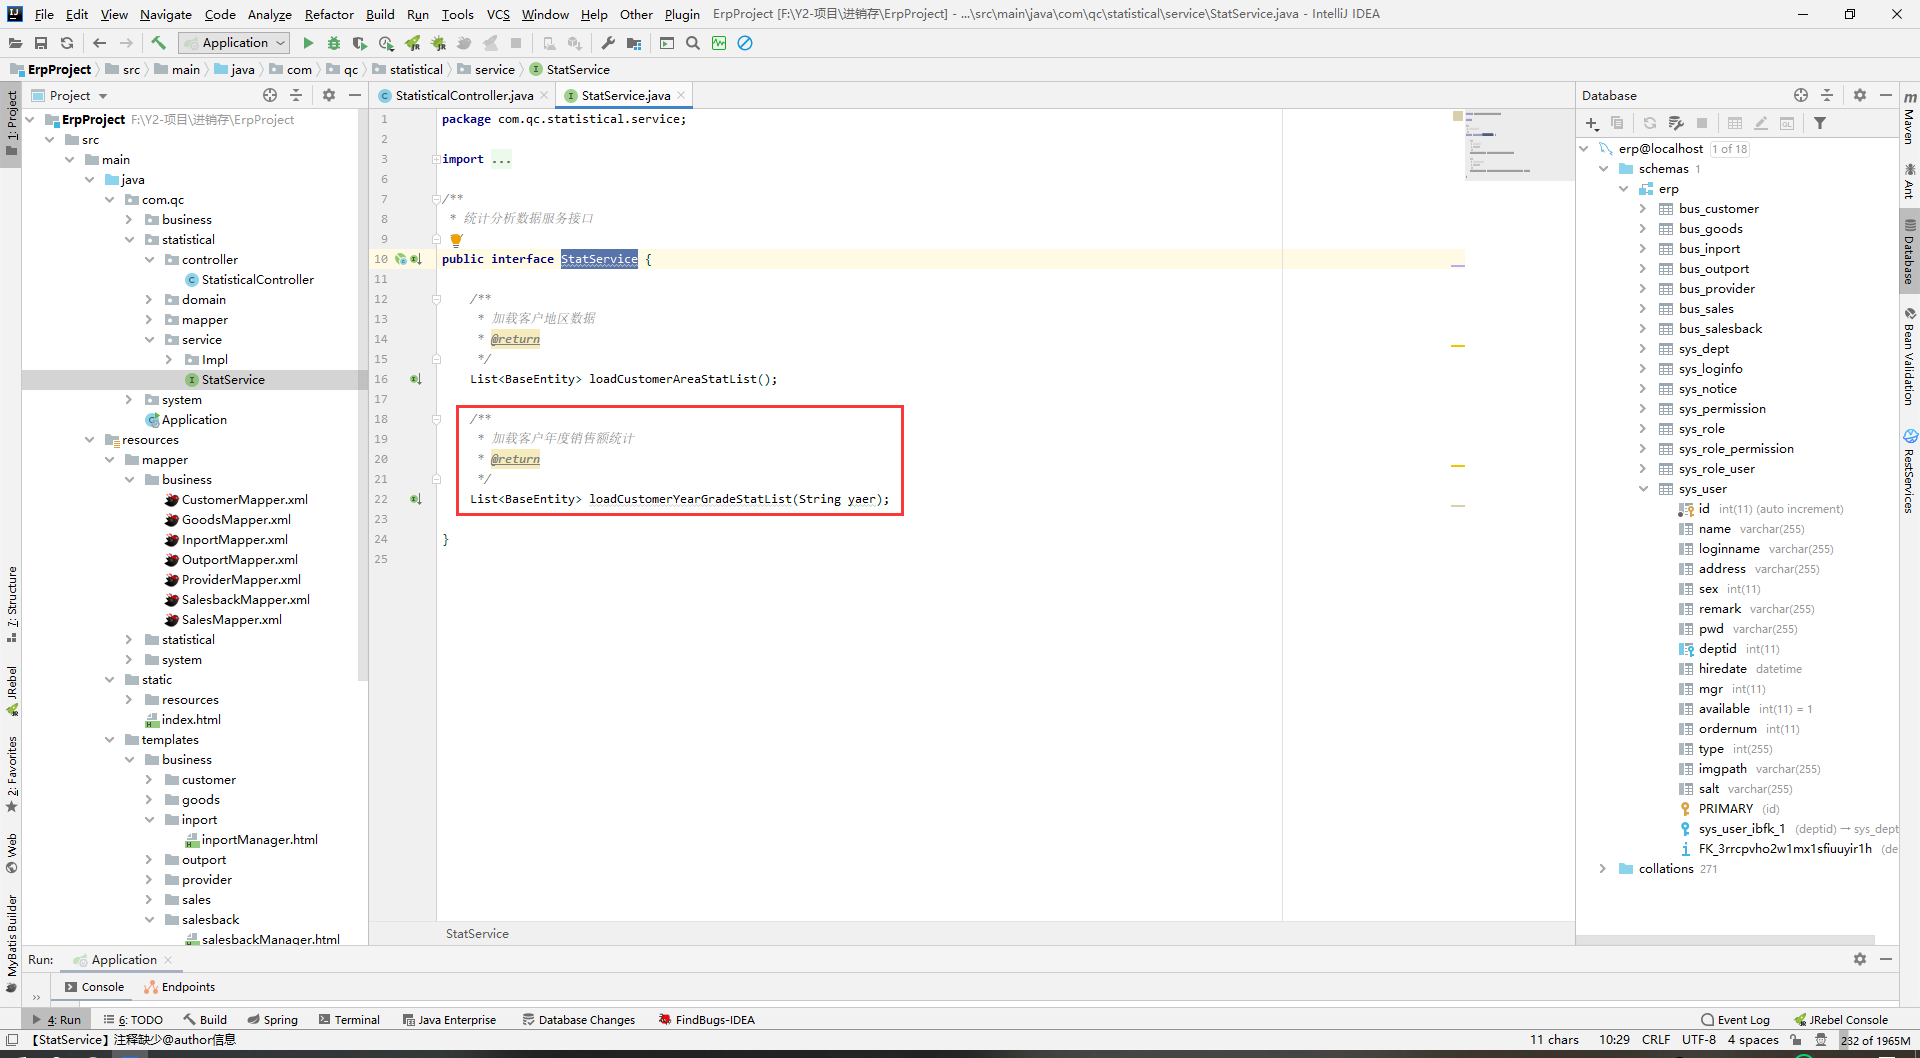Click the horizontal scrollbar of Database panel
This screenshot has height=1058, width=1920.
[x=1726, y=940]
